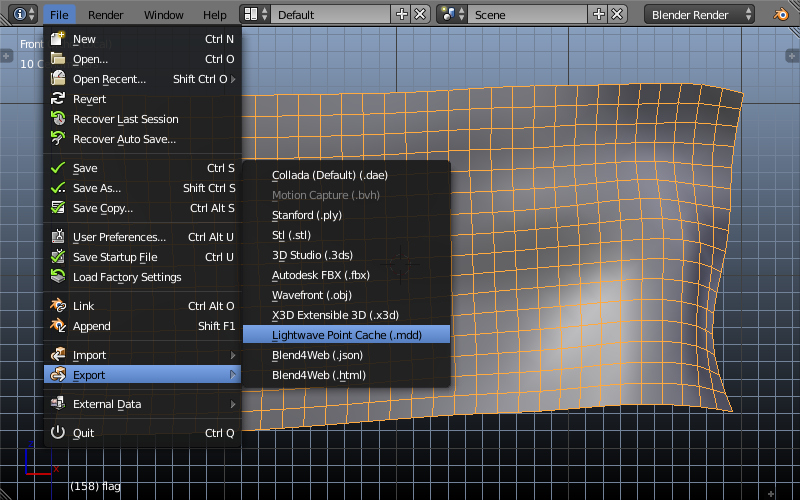
Task: Click the Info editor type icon
Action: 23,14
